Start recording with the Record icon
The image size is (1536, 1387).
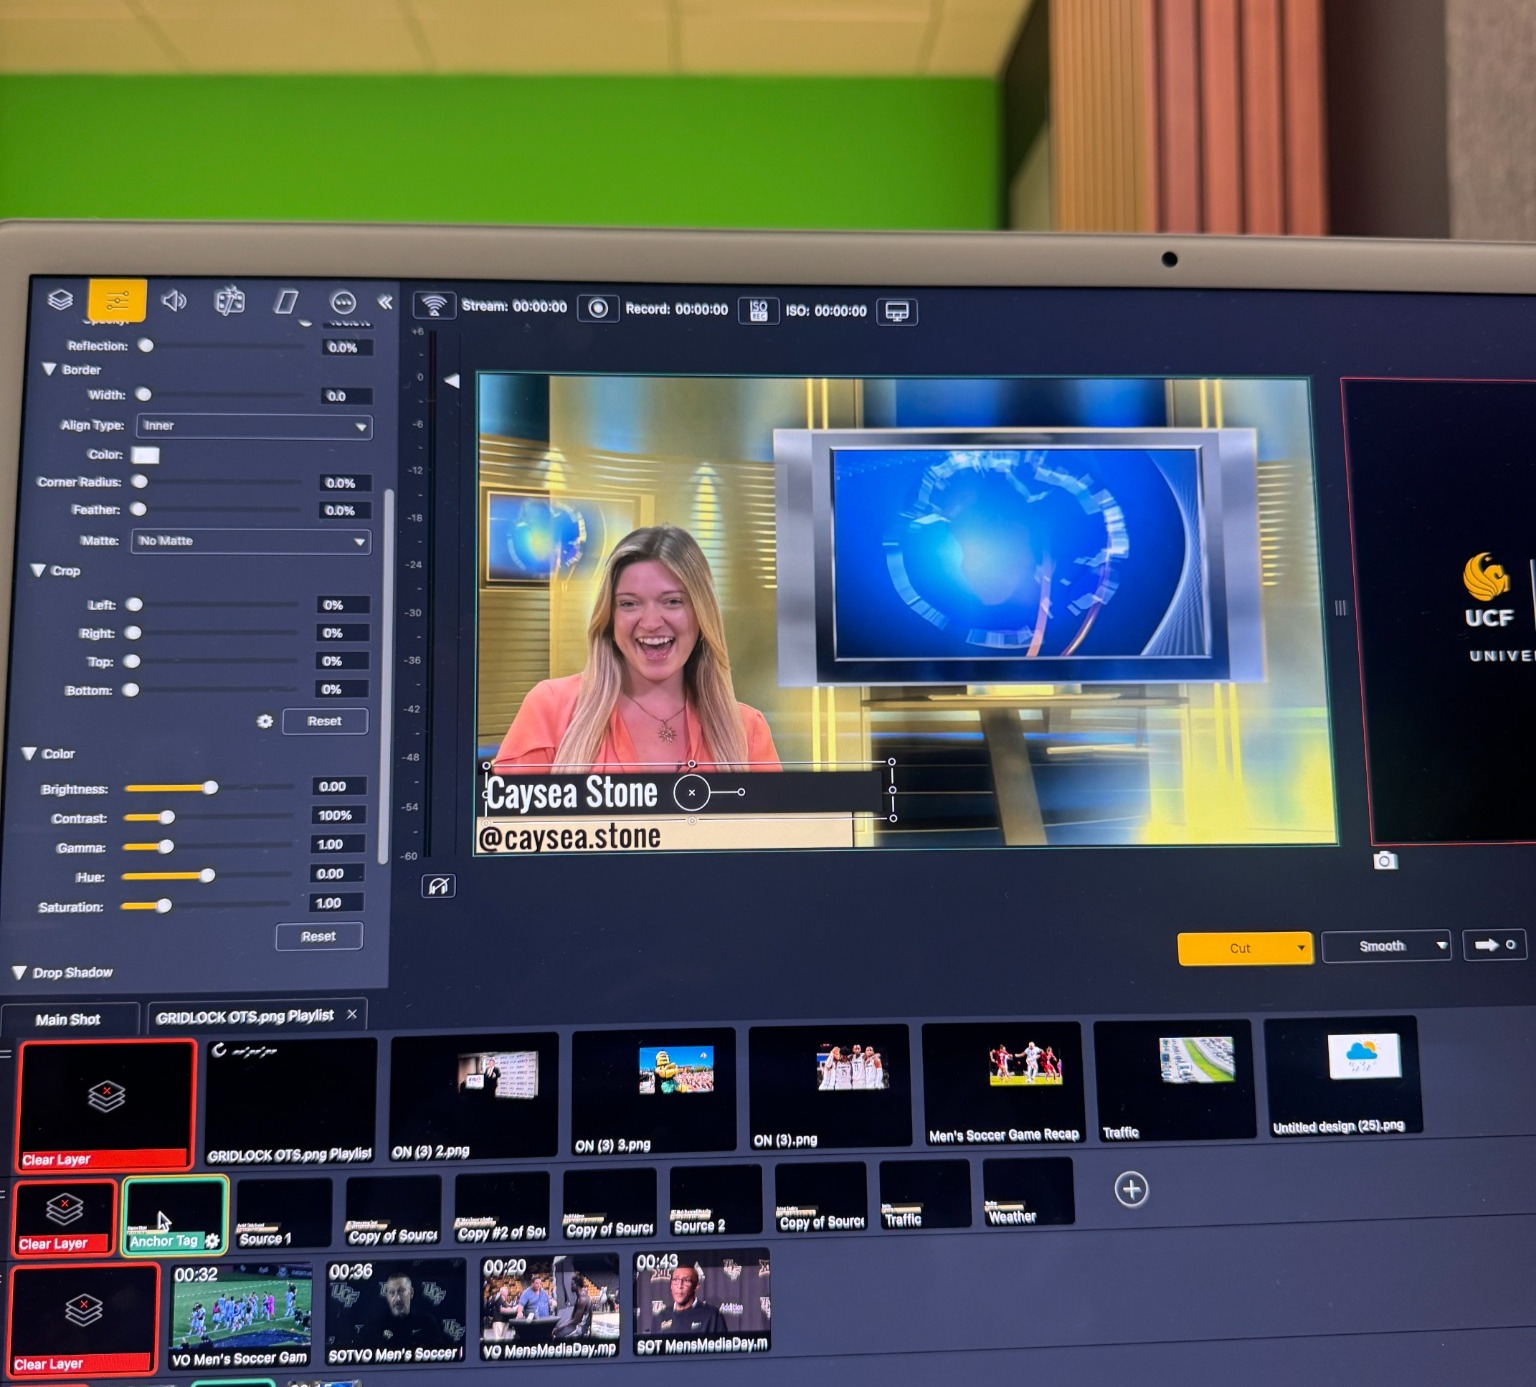(598, 308)
